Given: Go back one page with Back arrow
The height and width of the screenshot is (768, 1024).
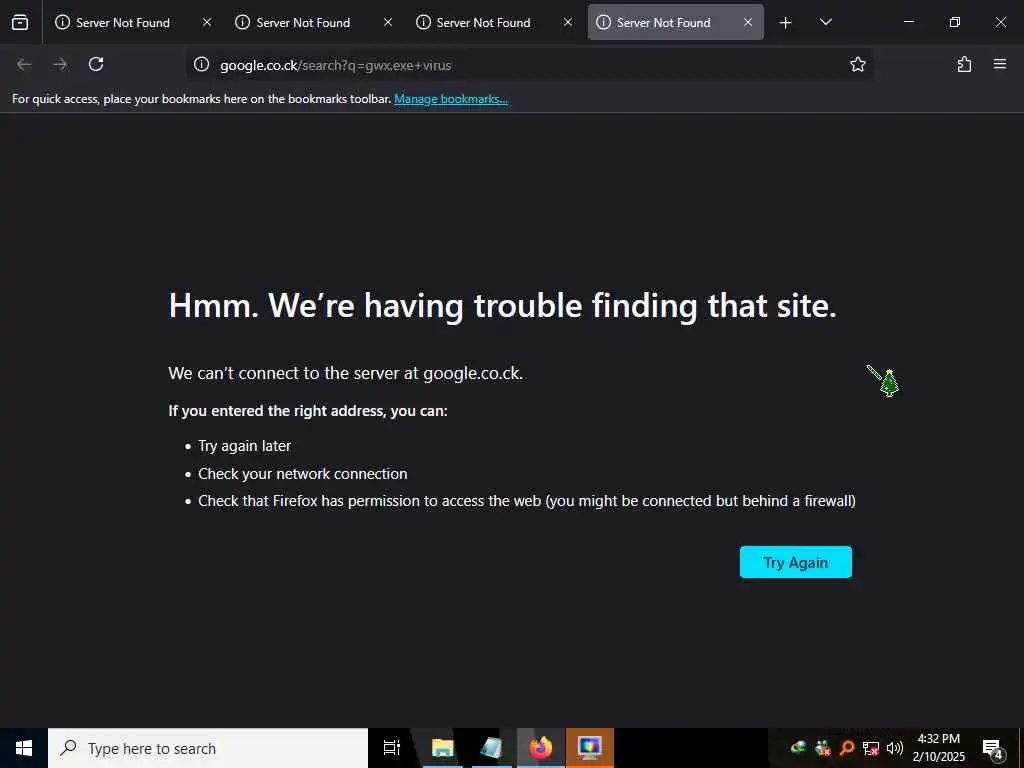Looking at the screenshot, I should pos(24,64).
